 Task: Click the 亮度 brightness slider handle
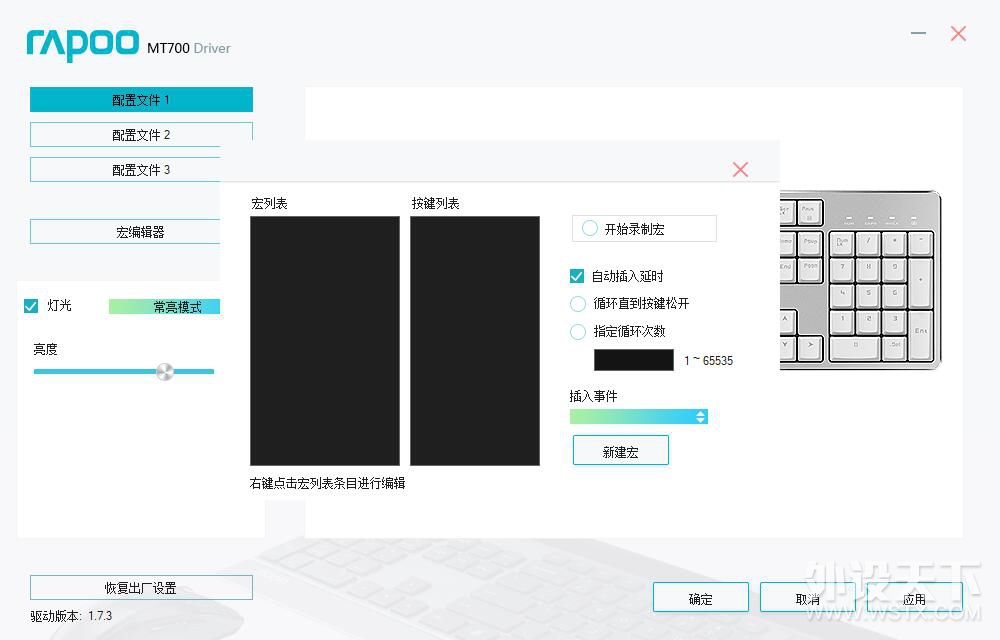click(x=165, y=371)
